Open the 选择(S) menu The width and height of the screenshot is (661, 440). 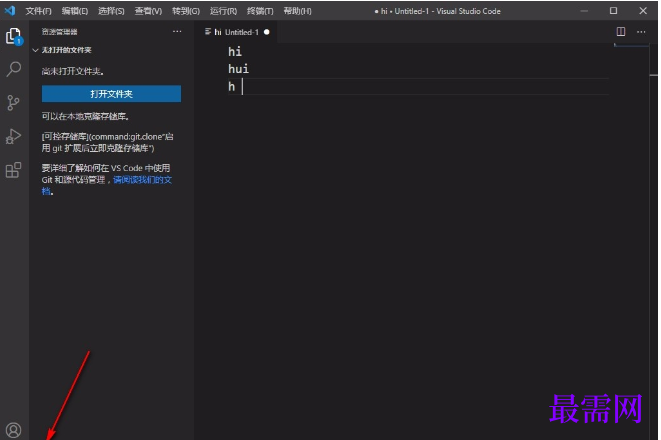(x=111, y=11)
